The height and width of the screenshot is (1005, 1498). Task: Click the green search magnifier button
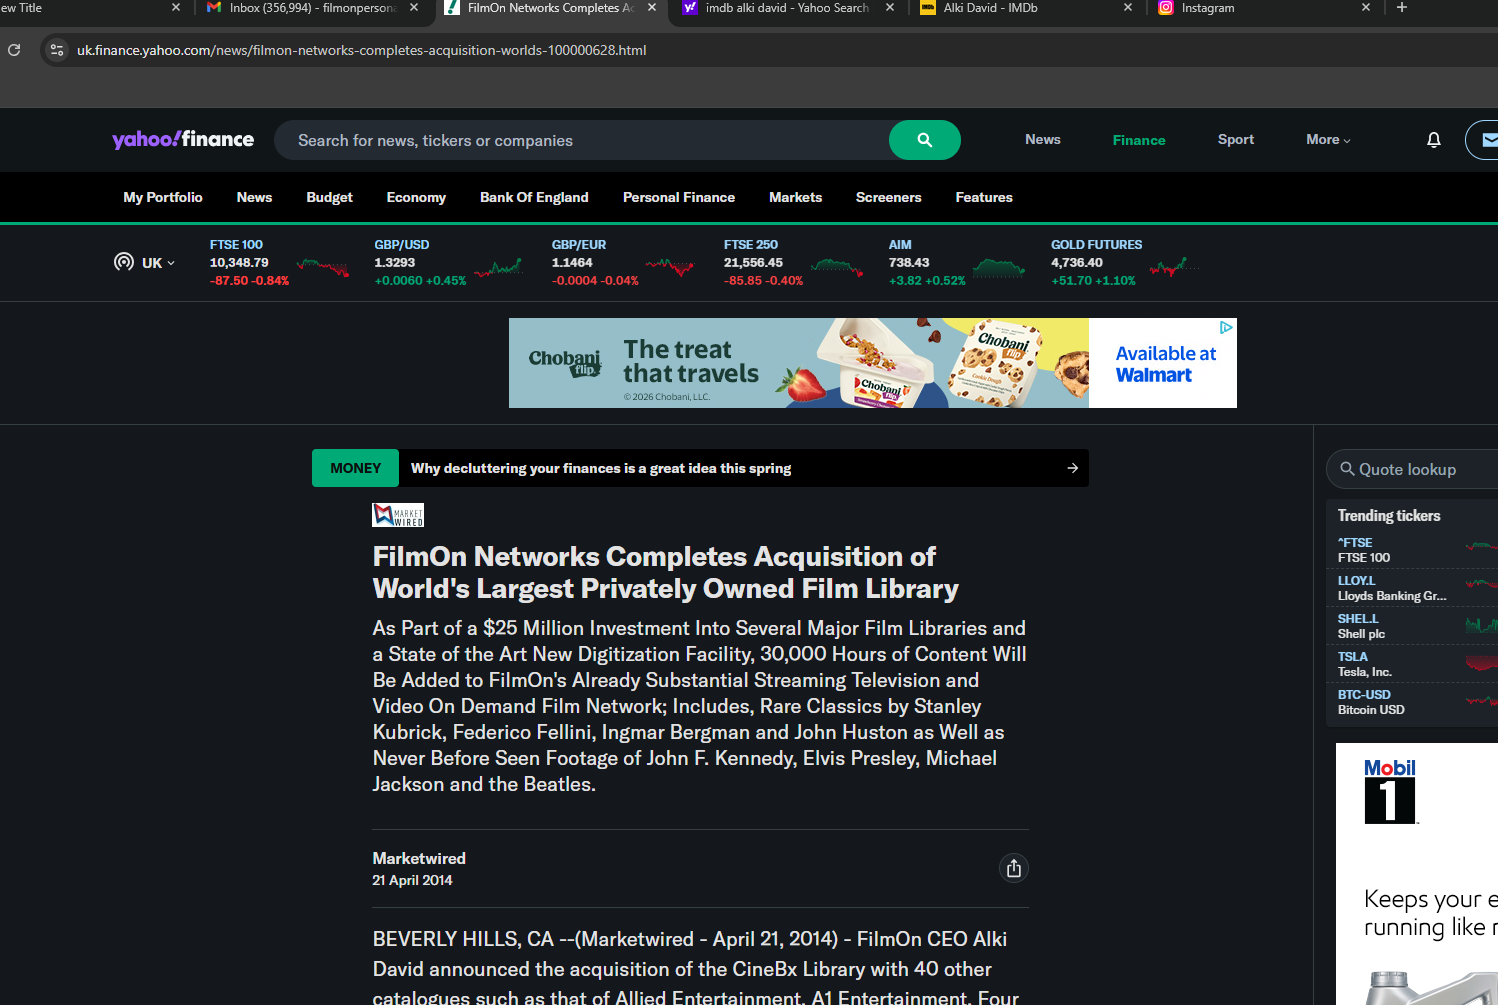[924, 140]
